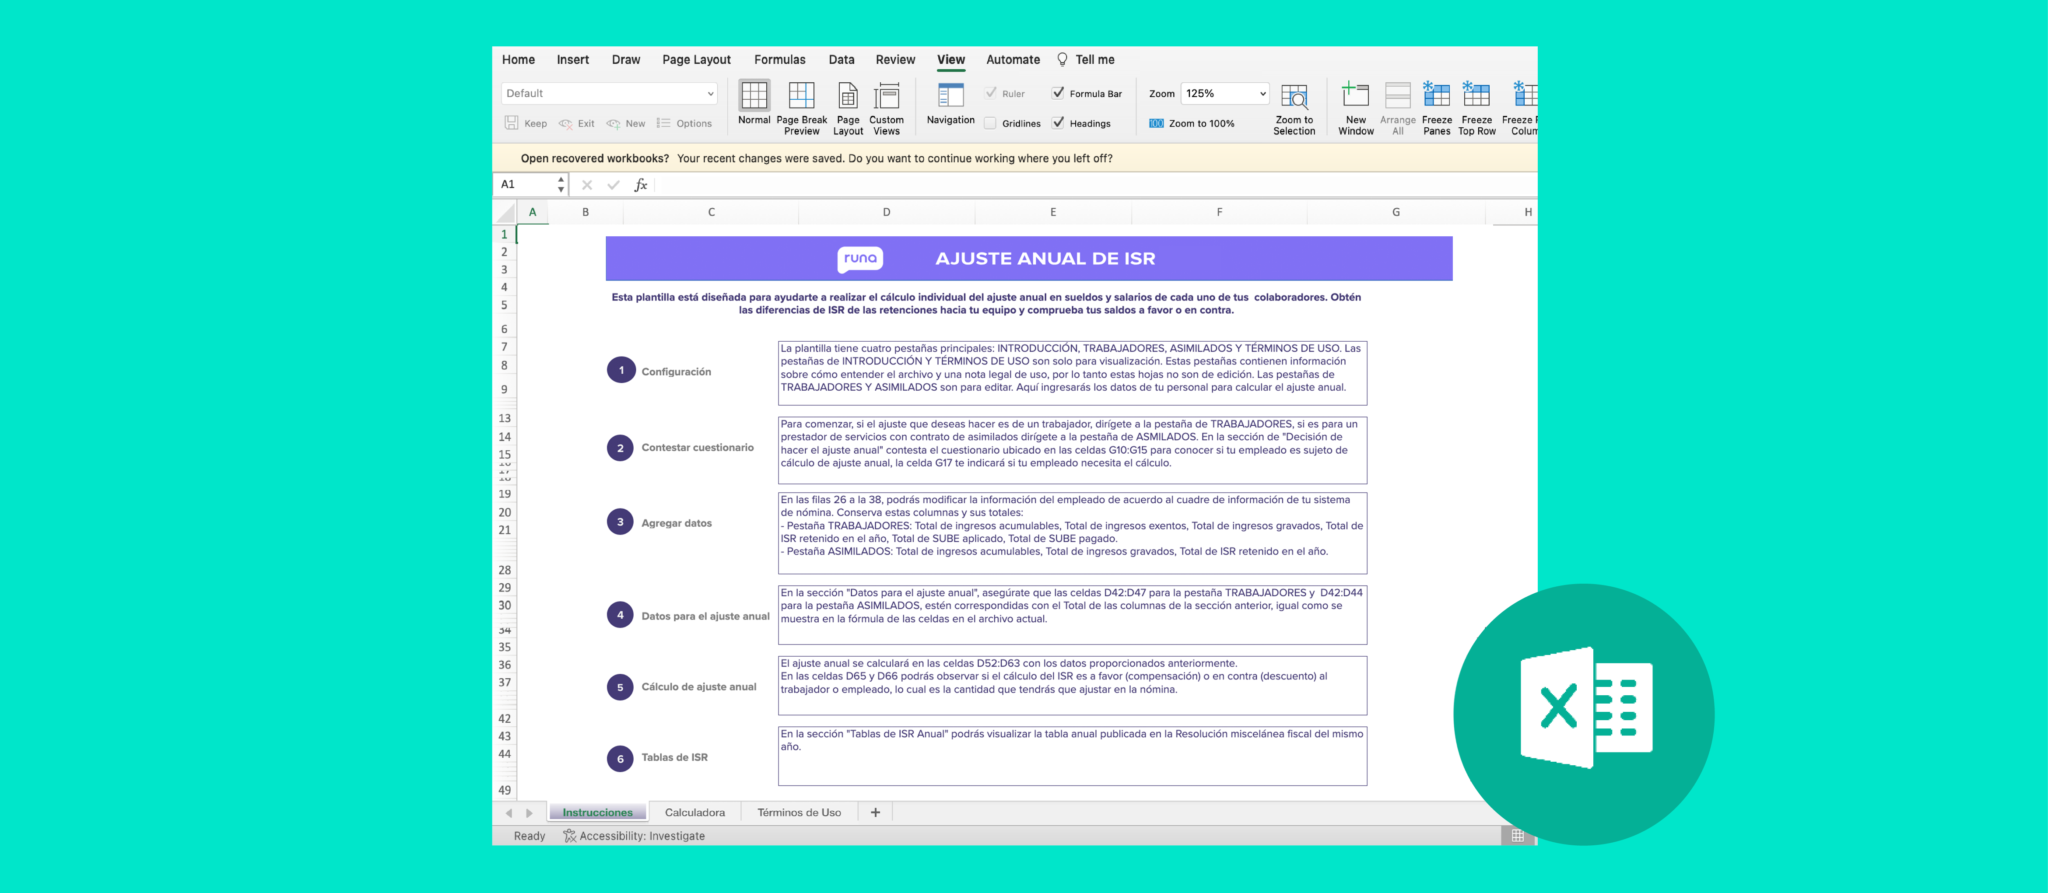Click the AJUSTE ANUAL DE ISR title banner
2048x893 pixels.
pyautogui.click(x=1029, y=259)
